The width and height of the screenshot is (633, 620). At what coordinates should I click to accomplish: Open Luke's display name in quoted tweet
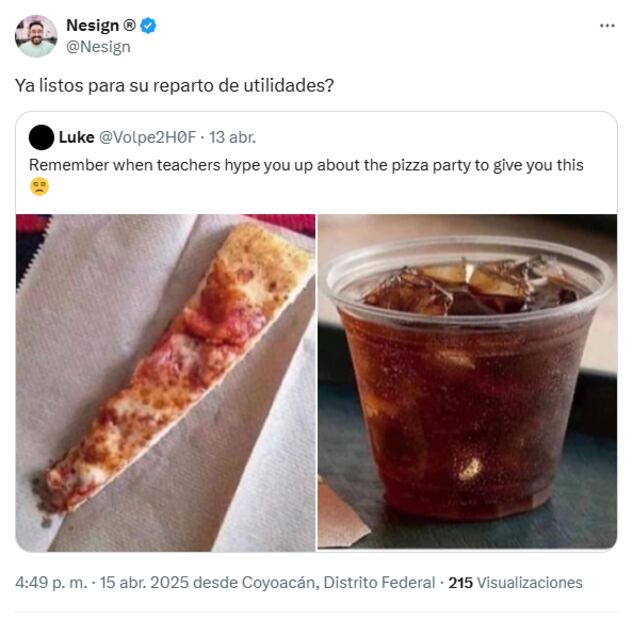tap(77, 137)
